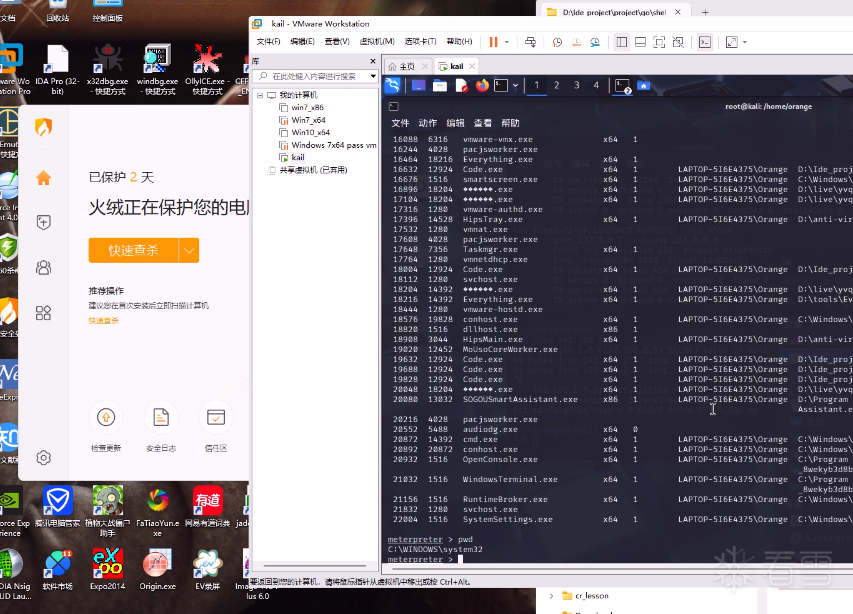Click the 检查更新 check update icon
The height and width of the screenshot is (614, 853).
[x=106, y=418]
